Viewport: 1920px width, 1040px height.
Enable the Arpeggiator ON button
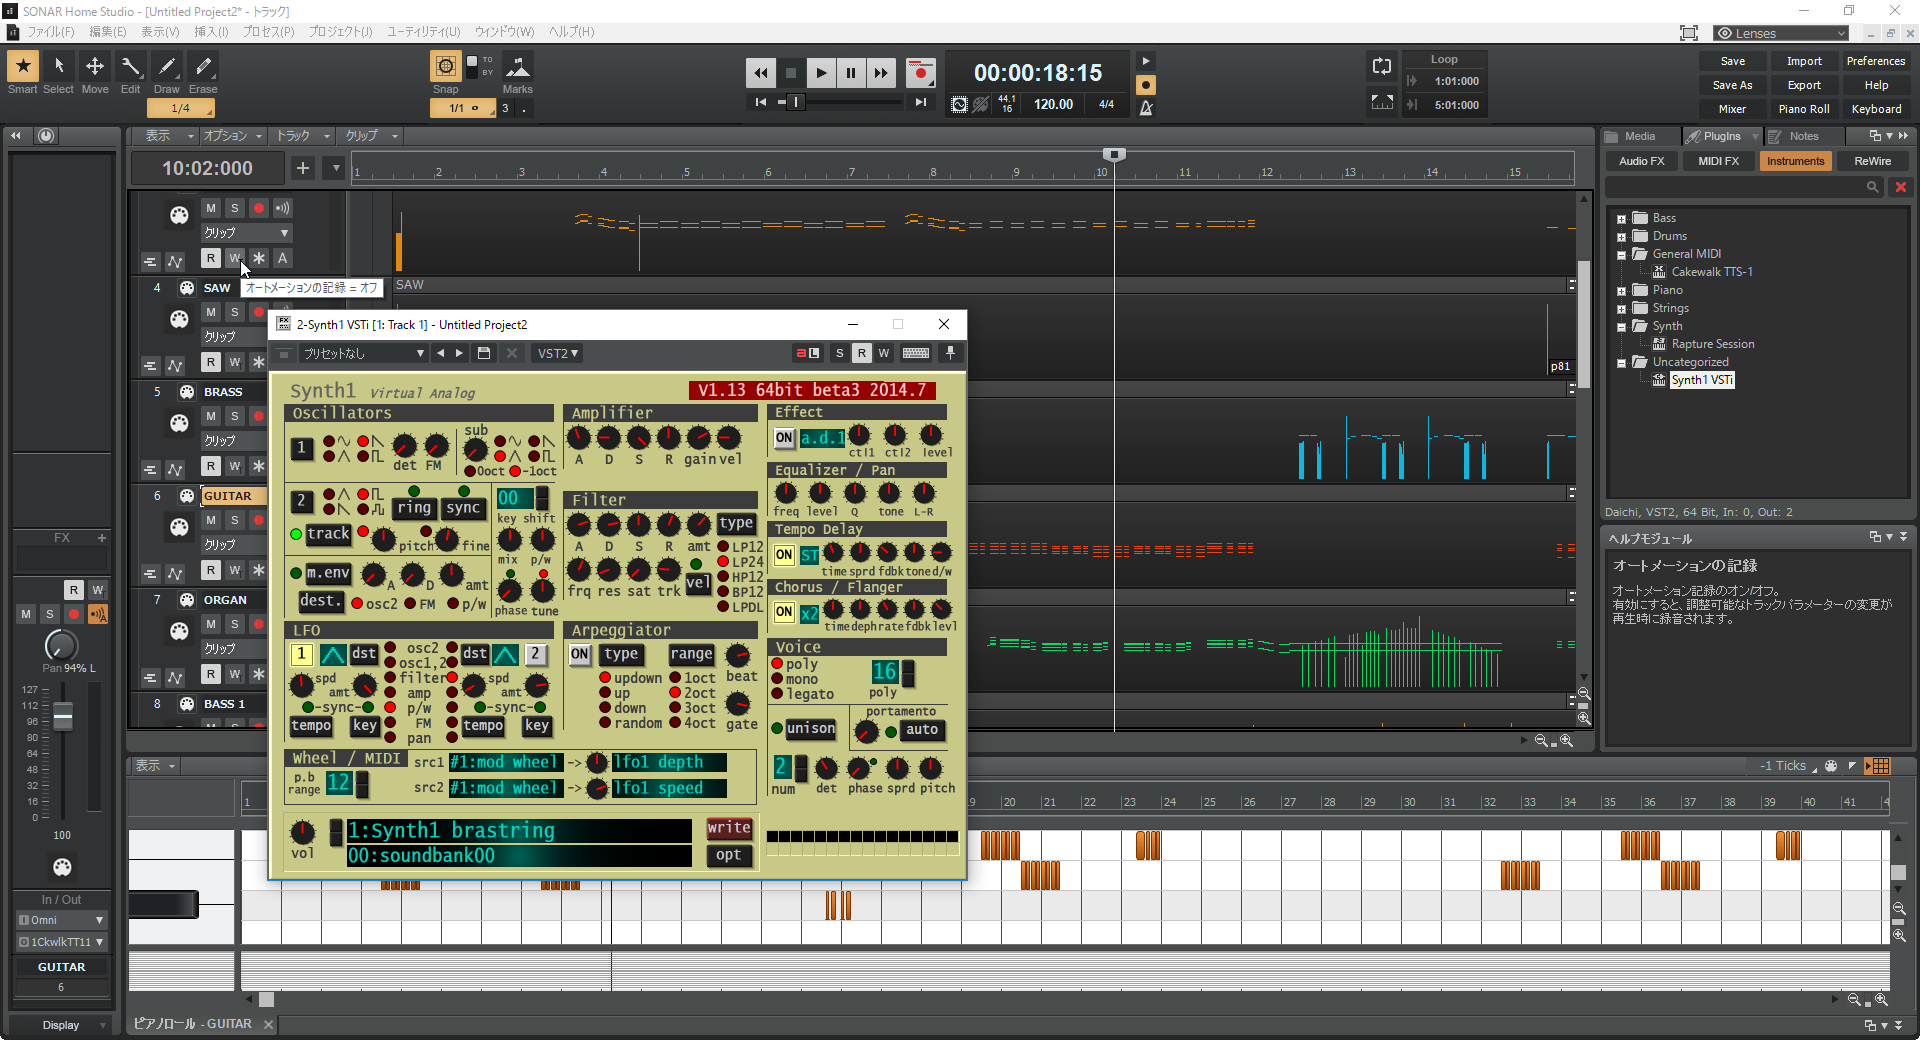pyautogui.click(x=580, y=654)
